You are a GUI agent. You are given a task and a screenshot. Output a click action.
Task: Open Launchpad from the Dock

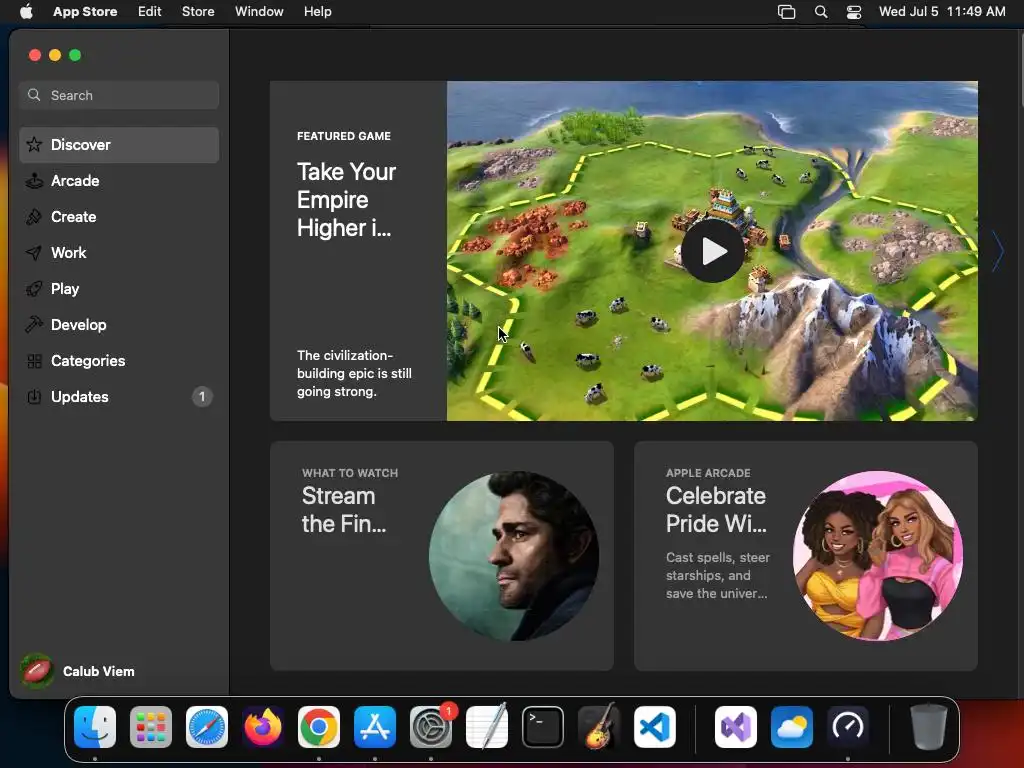point(151,727)
